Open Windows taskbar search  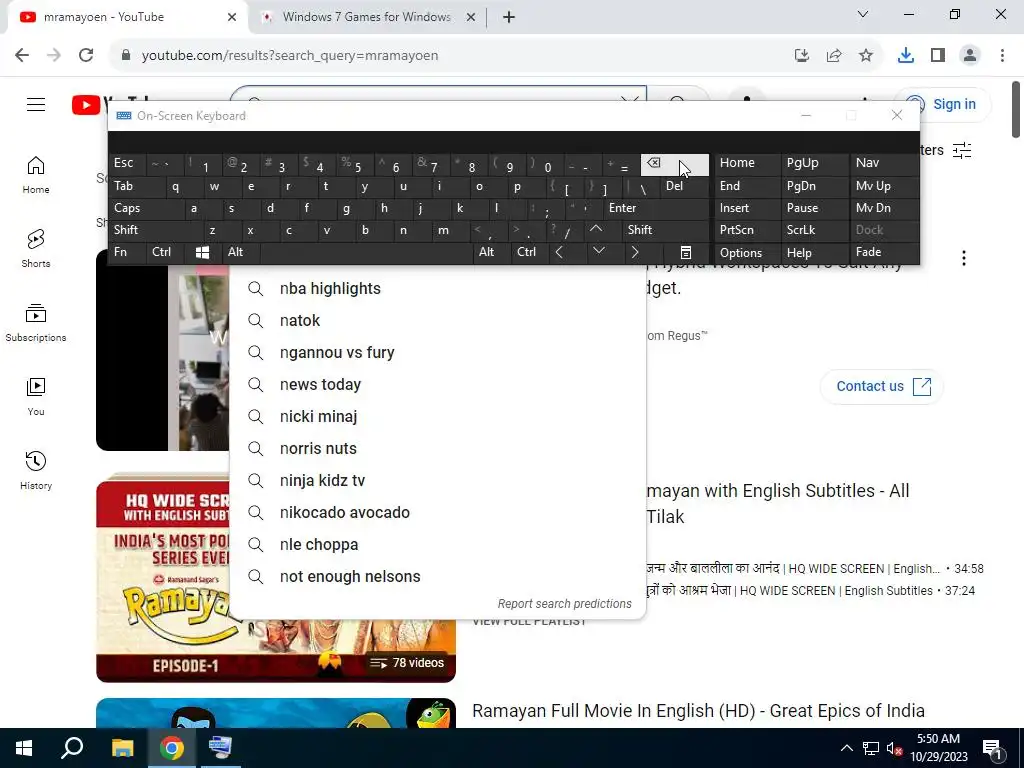pos(72,748)
